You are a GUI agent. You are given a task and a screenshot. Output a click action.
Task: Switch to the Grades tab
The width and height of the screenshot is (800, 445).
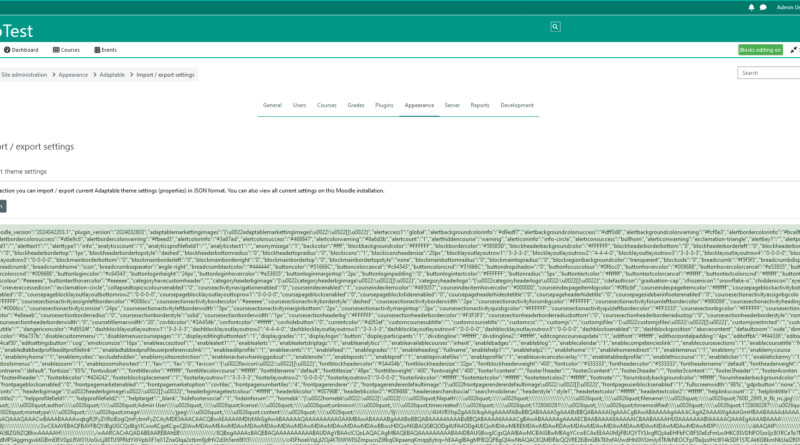pos(356,105)
